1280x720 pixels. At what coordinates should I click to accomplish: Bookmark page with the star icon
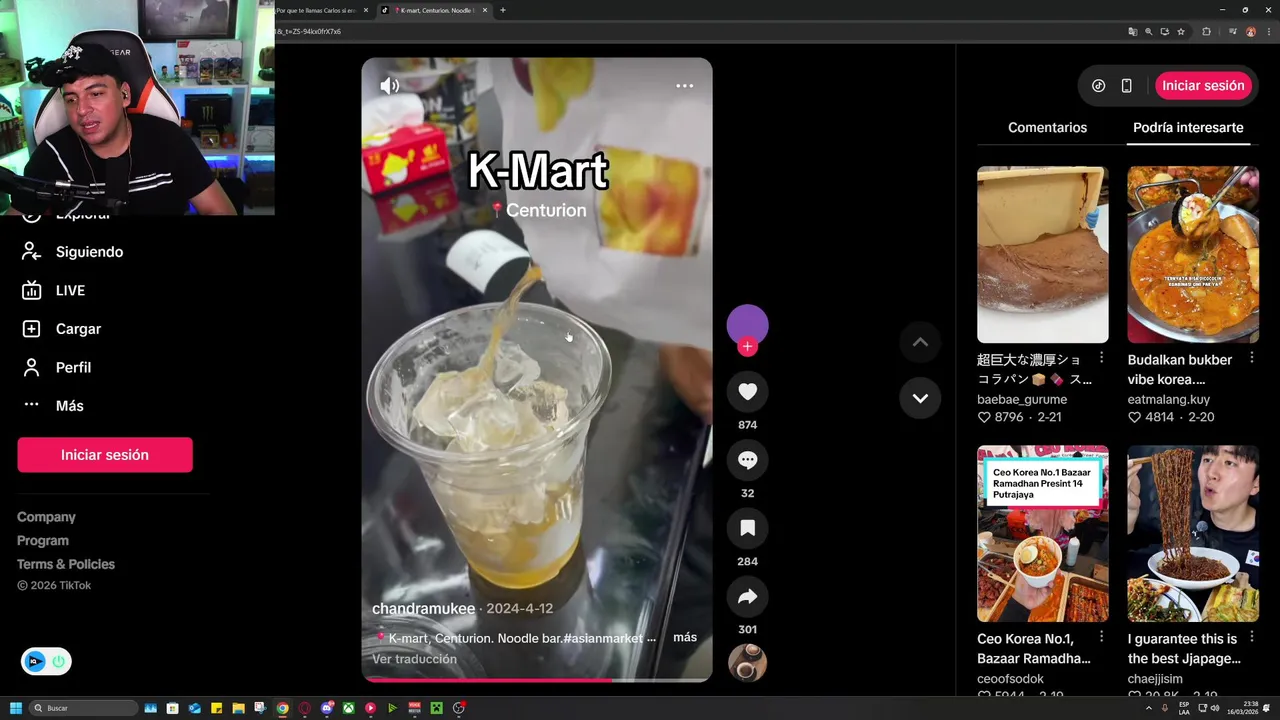point(1181,31)
